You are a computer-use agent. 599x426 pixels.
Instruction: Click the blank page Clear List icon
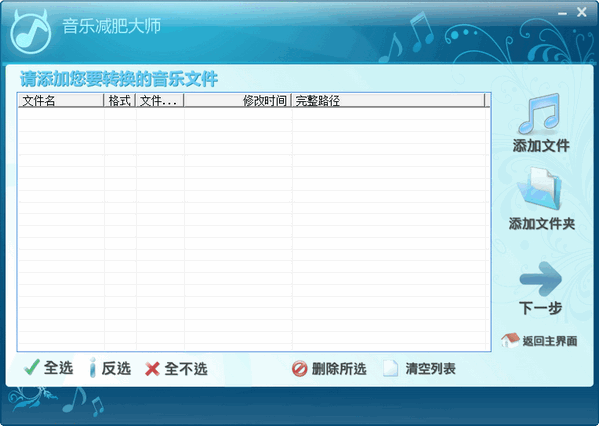[x=390, y=368]
